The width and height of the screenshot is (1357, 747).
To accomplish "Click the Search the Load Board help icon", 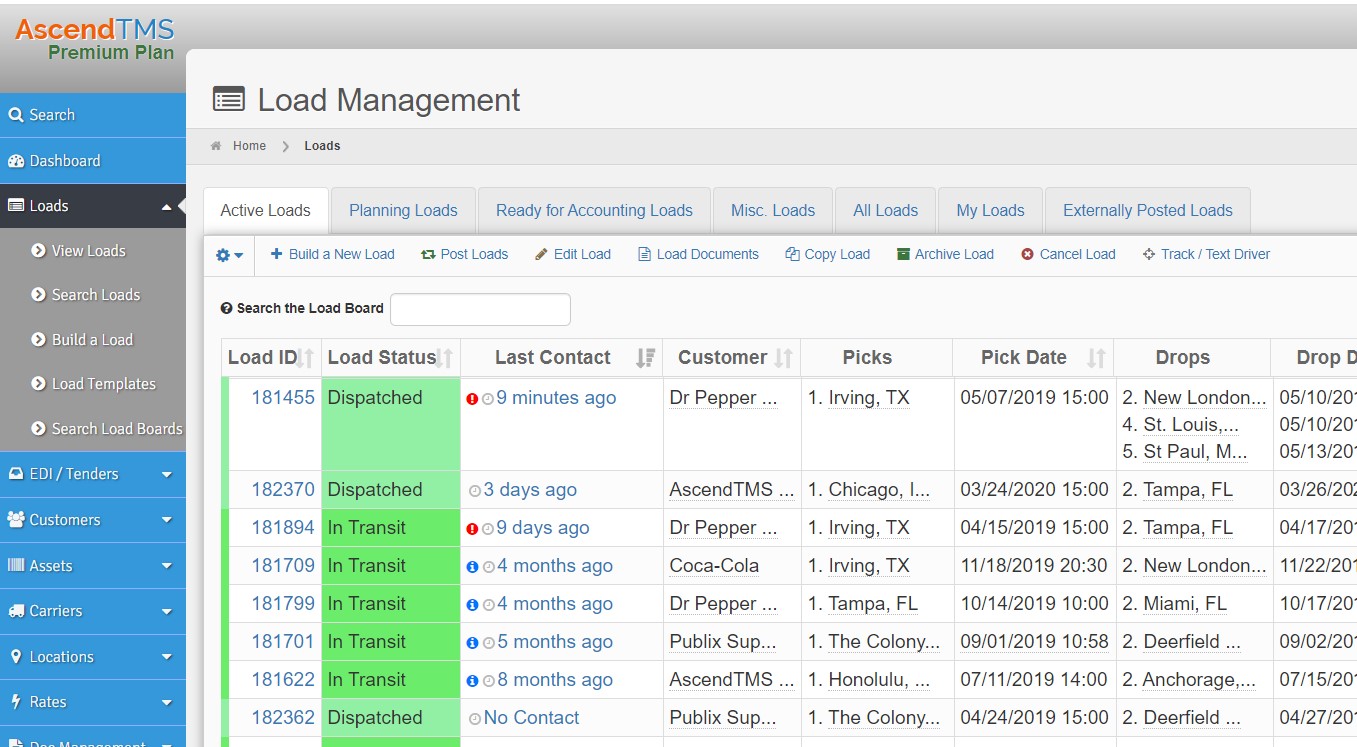I will click(x=226, y=309).
